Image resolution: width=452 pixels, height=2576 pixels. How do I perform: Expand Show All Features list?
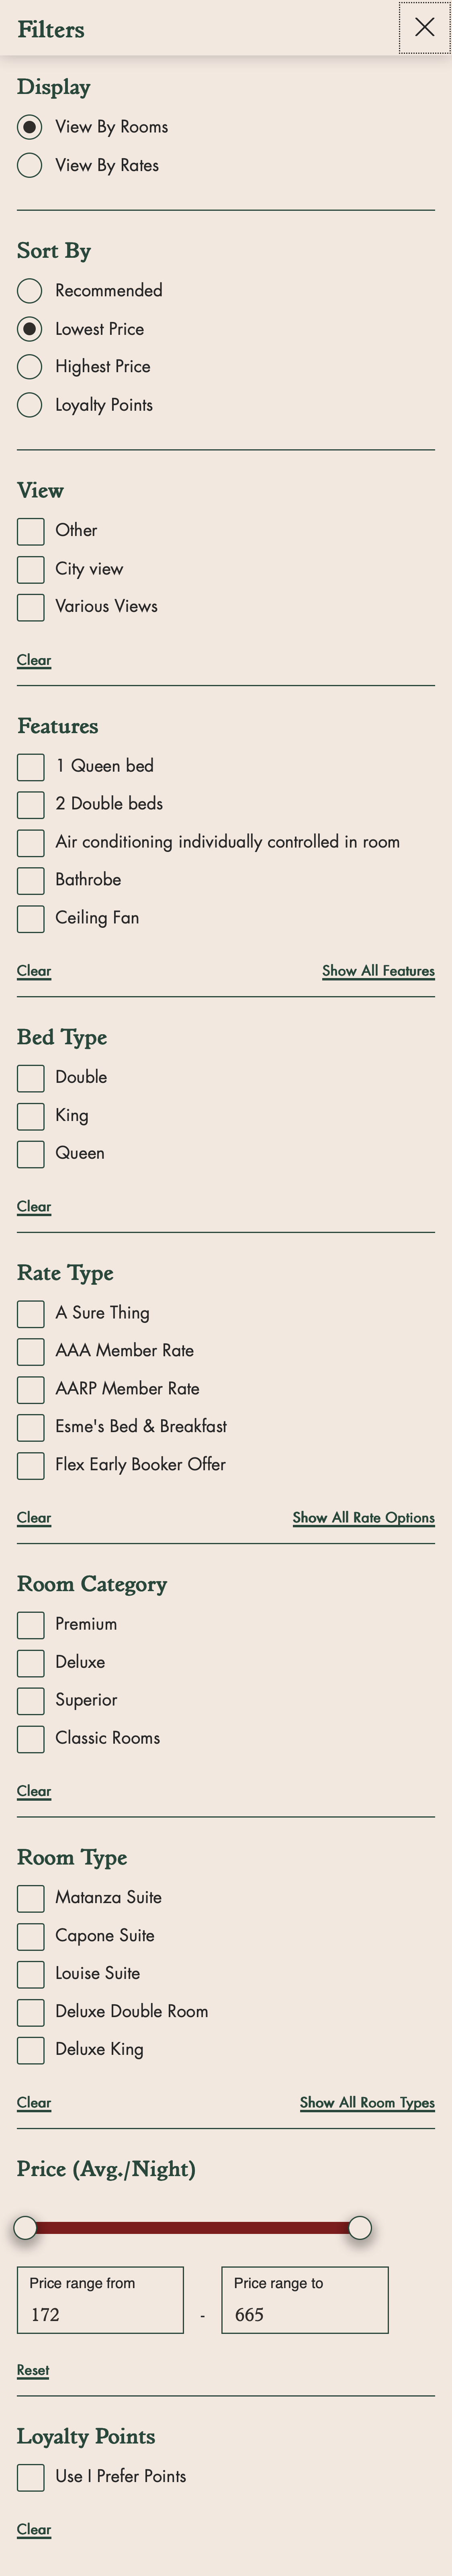(378, 970)
